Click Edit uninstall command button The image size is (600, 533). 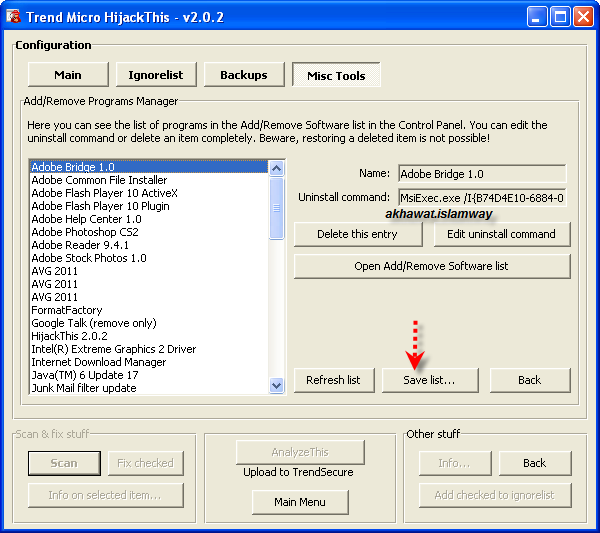[502, 234]
